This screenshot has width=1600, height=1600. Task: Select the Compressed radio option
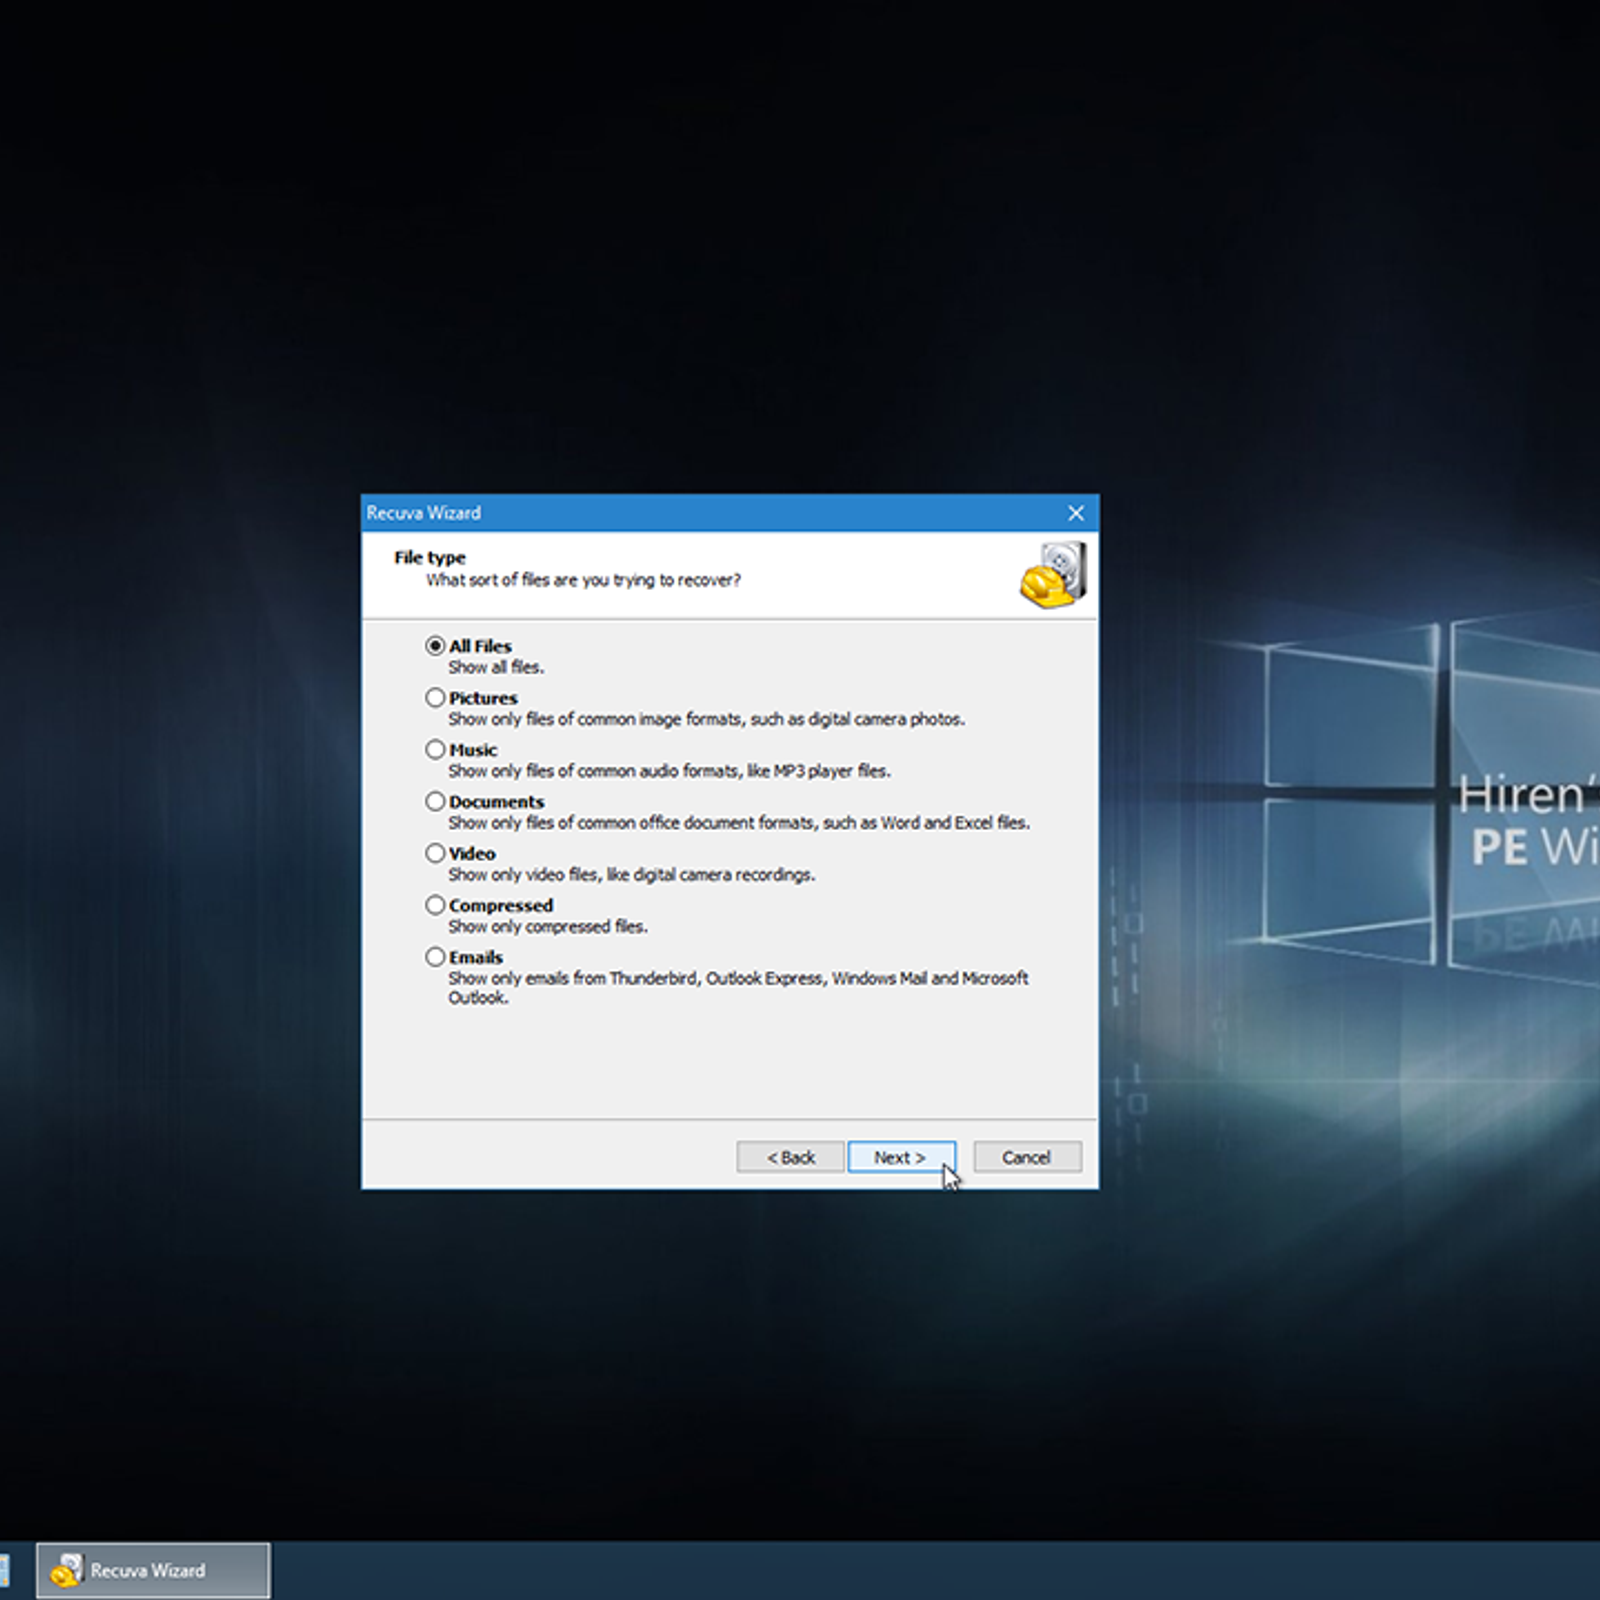(x=435, y=906)
